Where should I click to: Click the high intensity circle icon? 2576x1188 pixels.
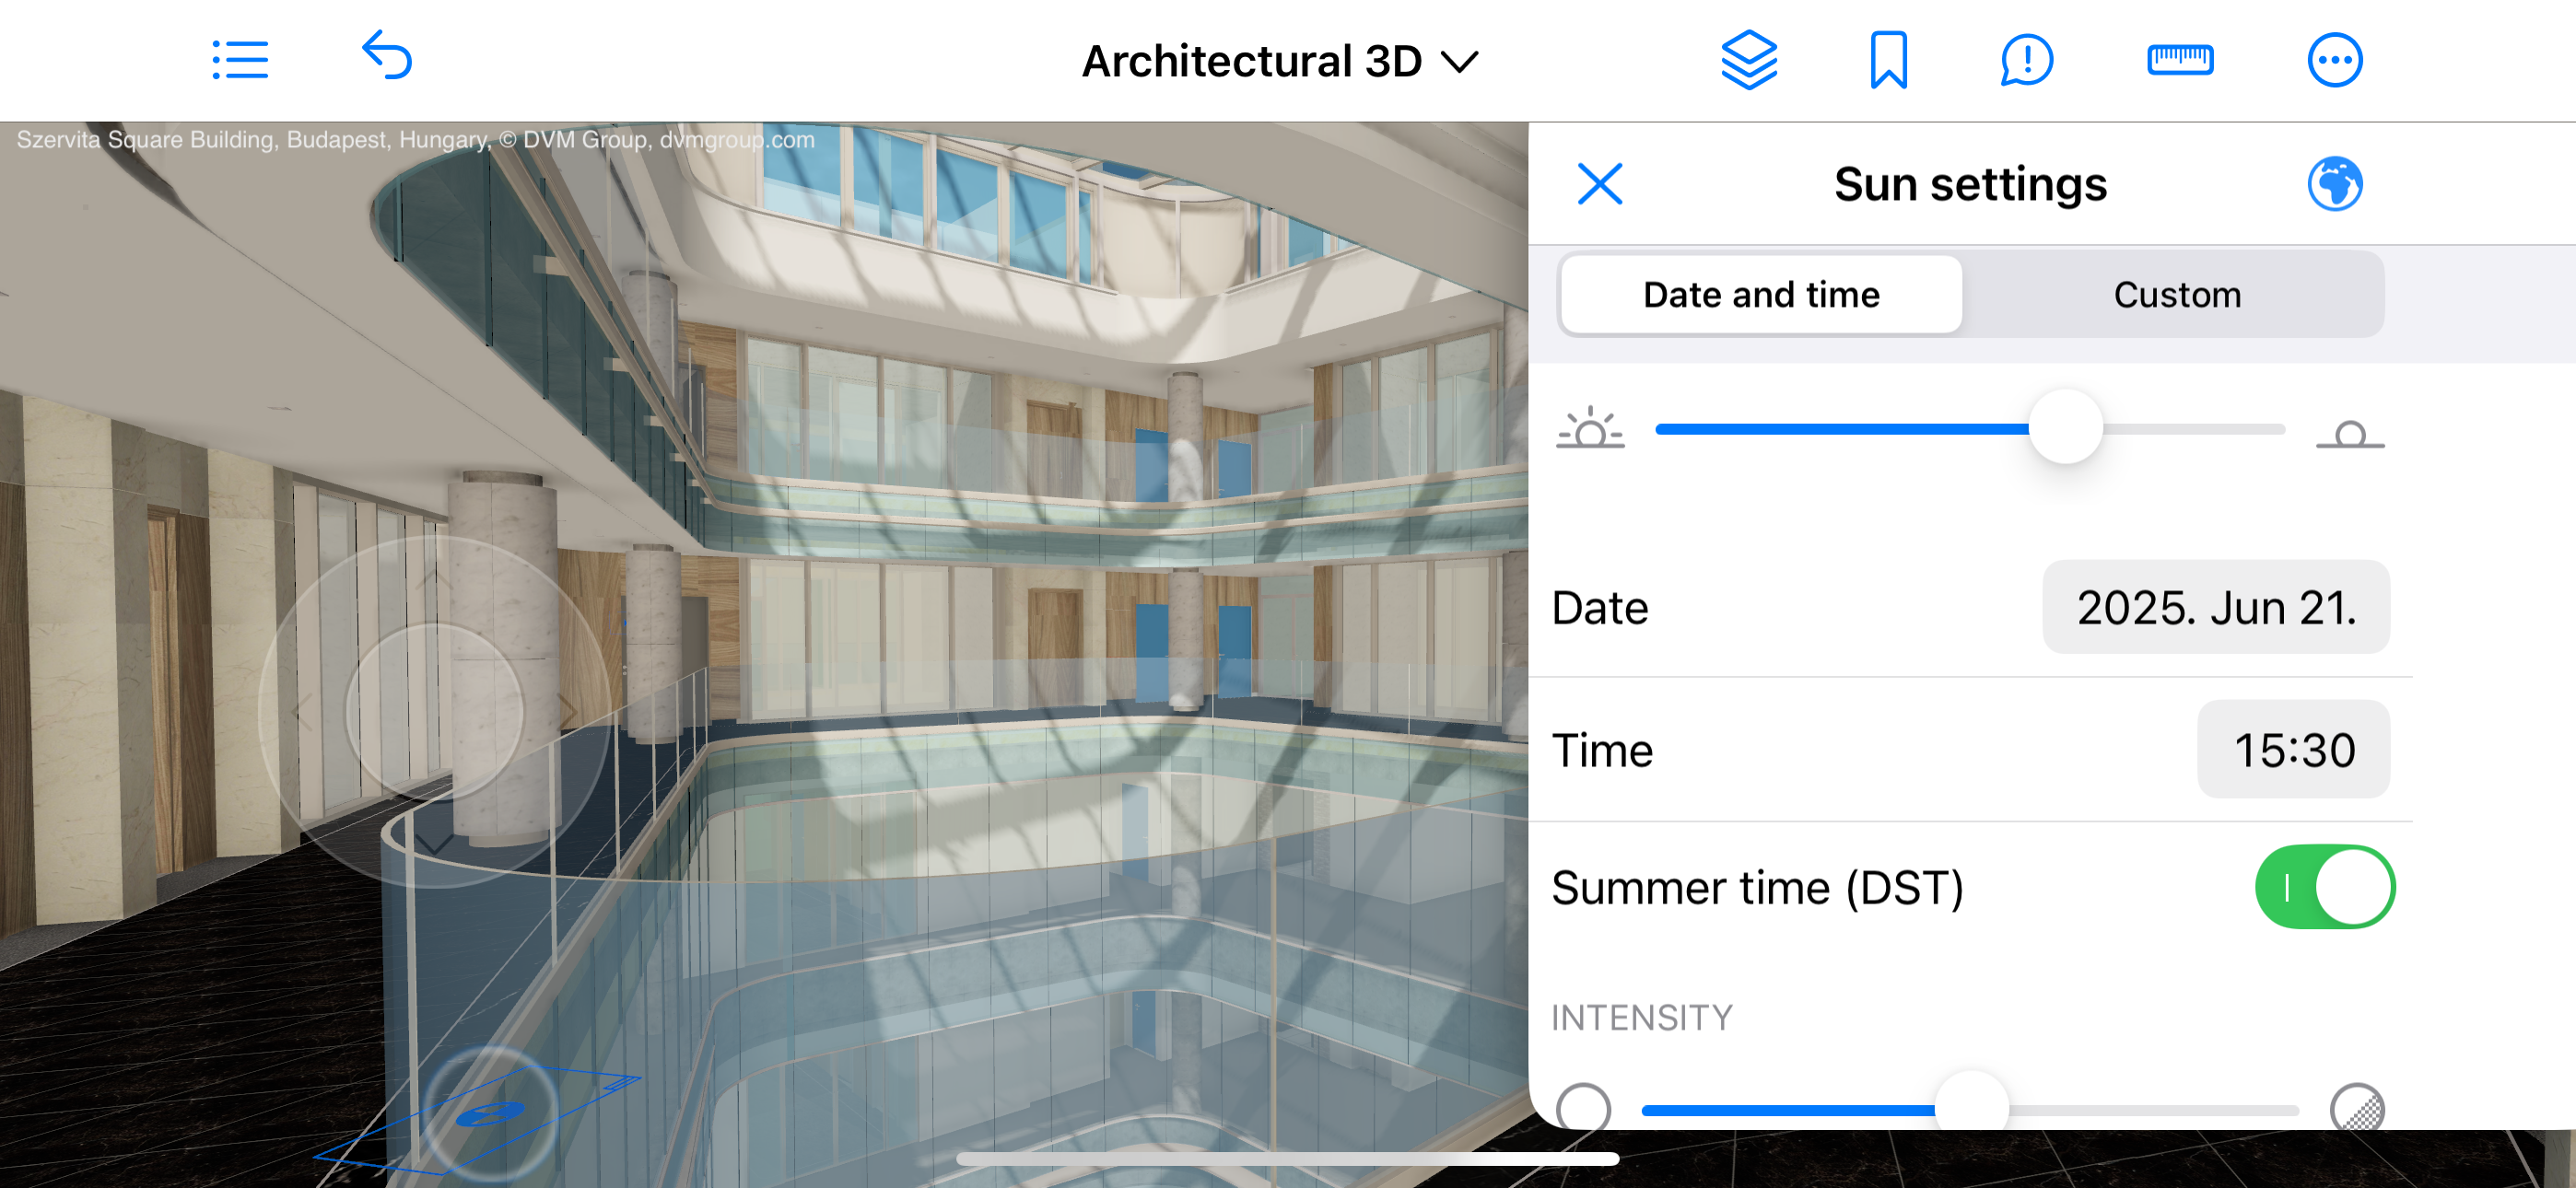point(2357,1108)
